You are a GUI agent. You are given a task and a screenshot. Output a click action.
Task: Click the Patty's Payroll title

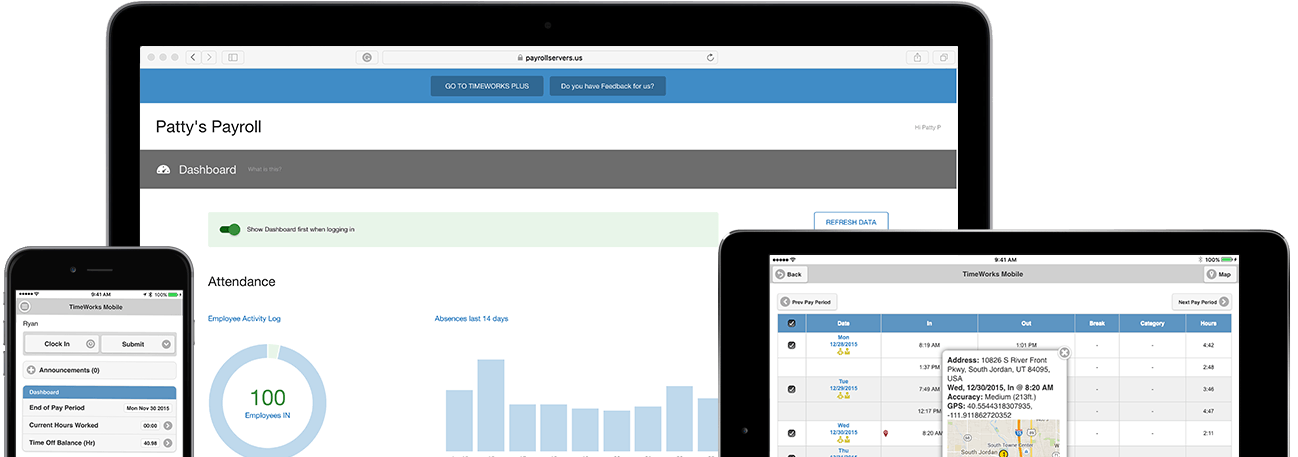pyautogui.click(x=208, y=127)
